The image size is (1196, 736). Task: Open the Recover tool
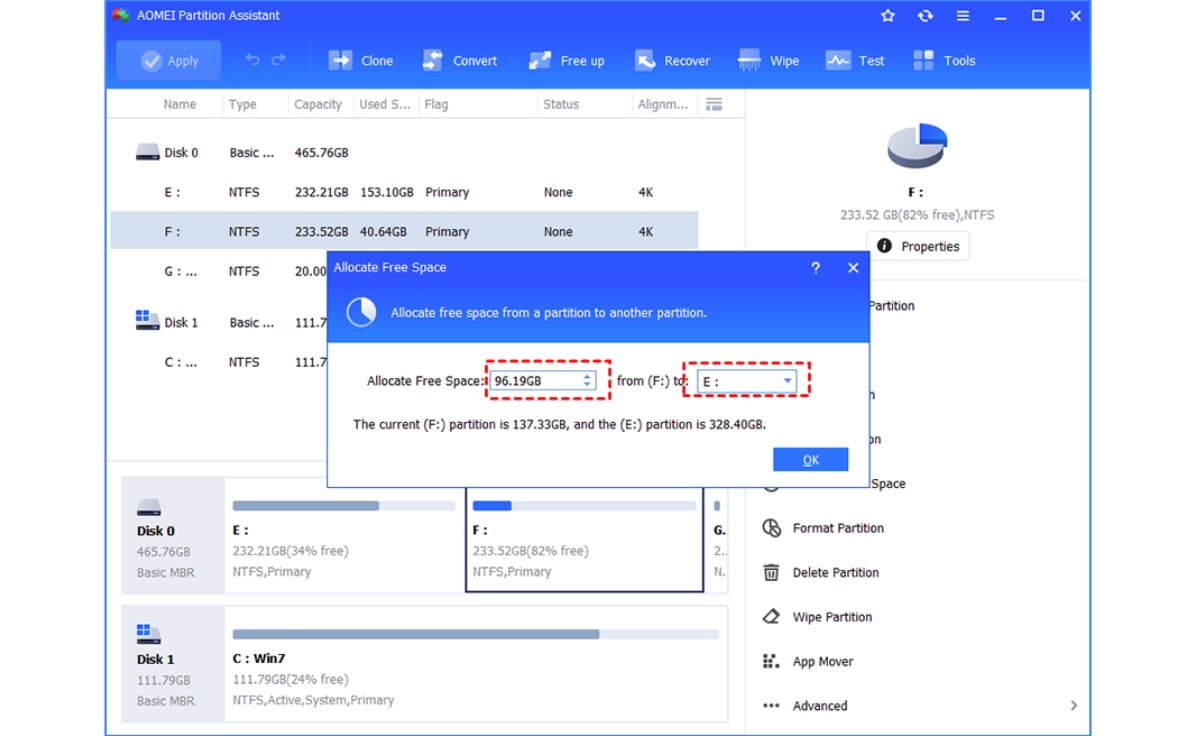(x=672, y=60)
